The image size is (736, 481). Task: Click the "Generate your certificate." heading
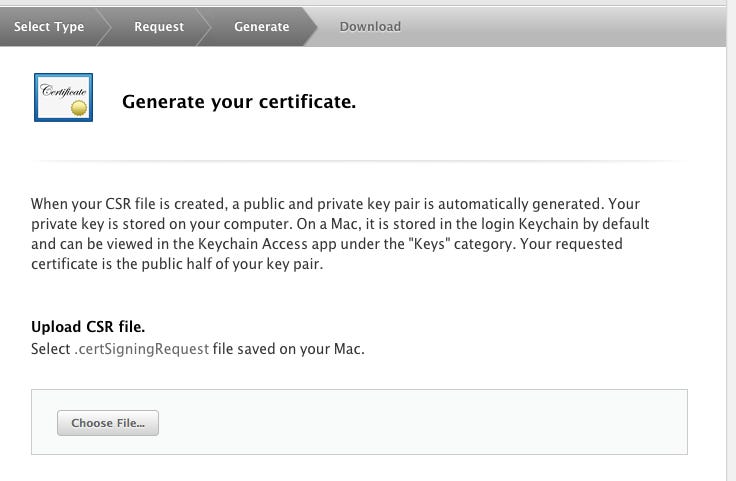pyautogui.click(x=238, y=101)
